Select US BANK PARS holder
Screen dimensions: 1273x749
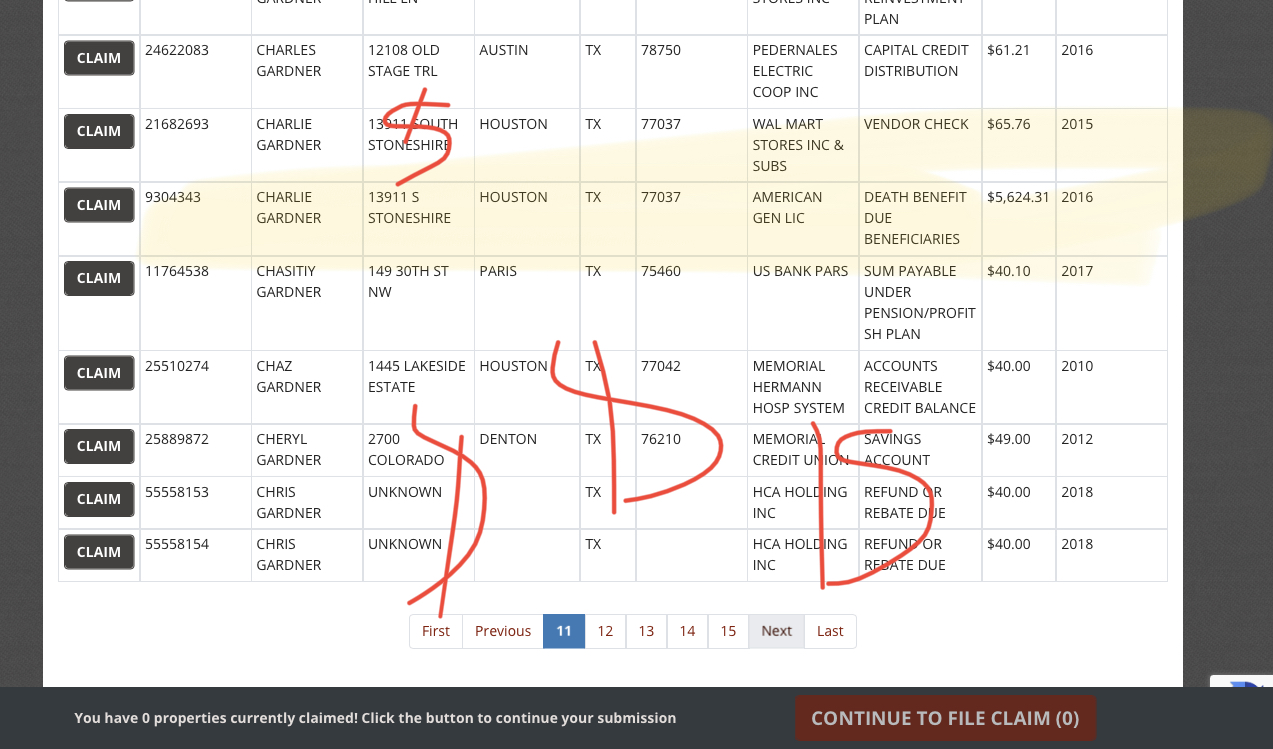pos(803,303)
